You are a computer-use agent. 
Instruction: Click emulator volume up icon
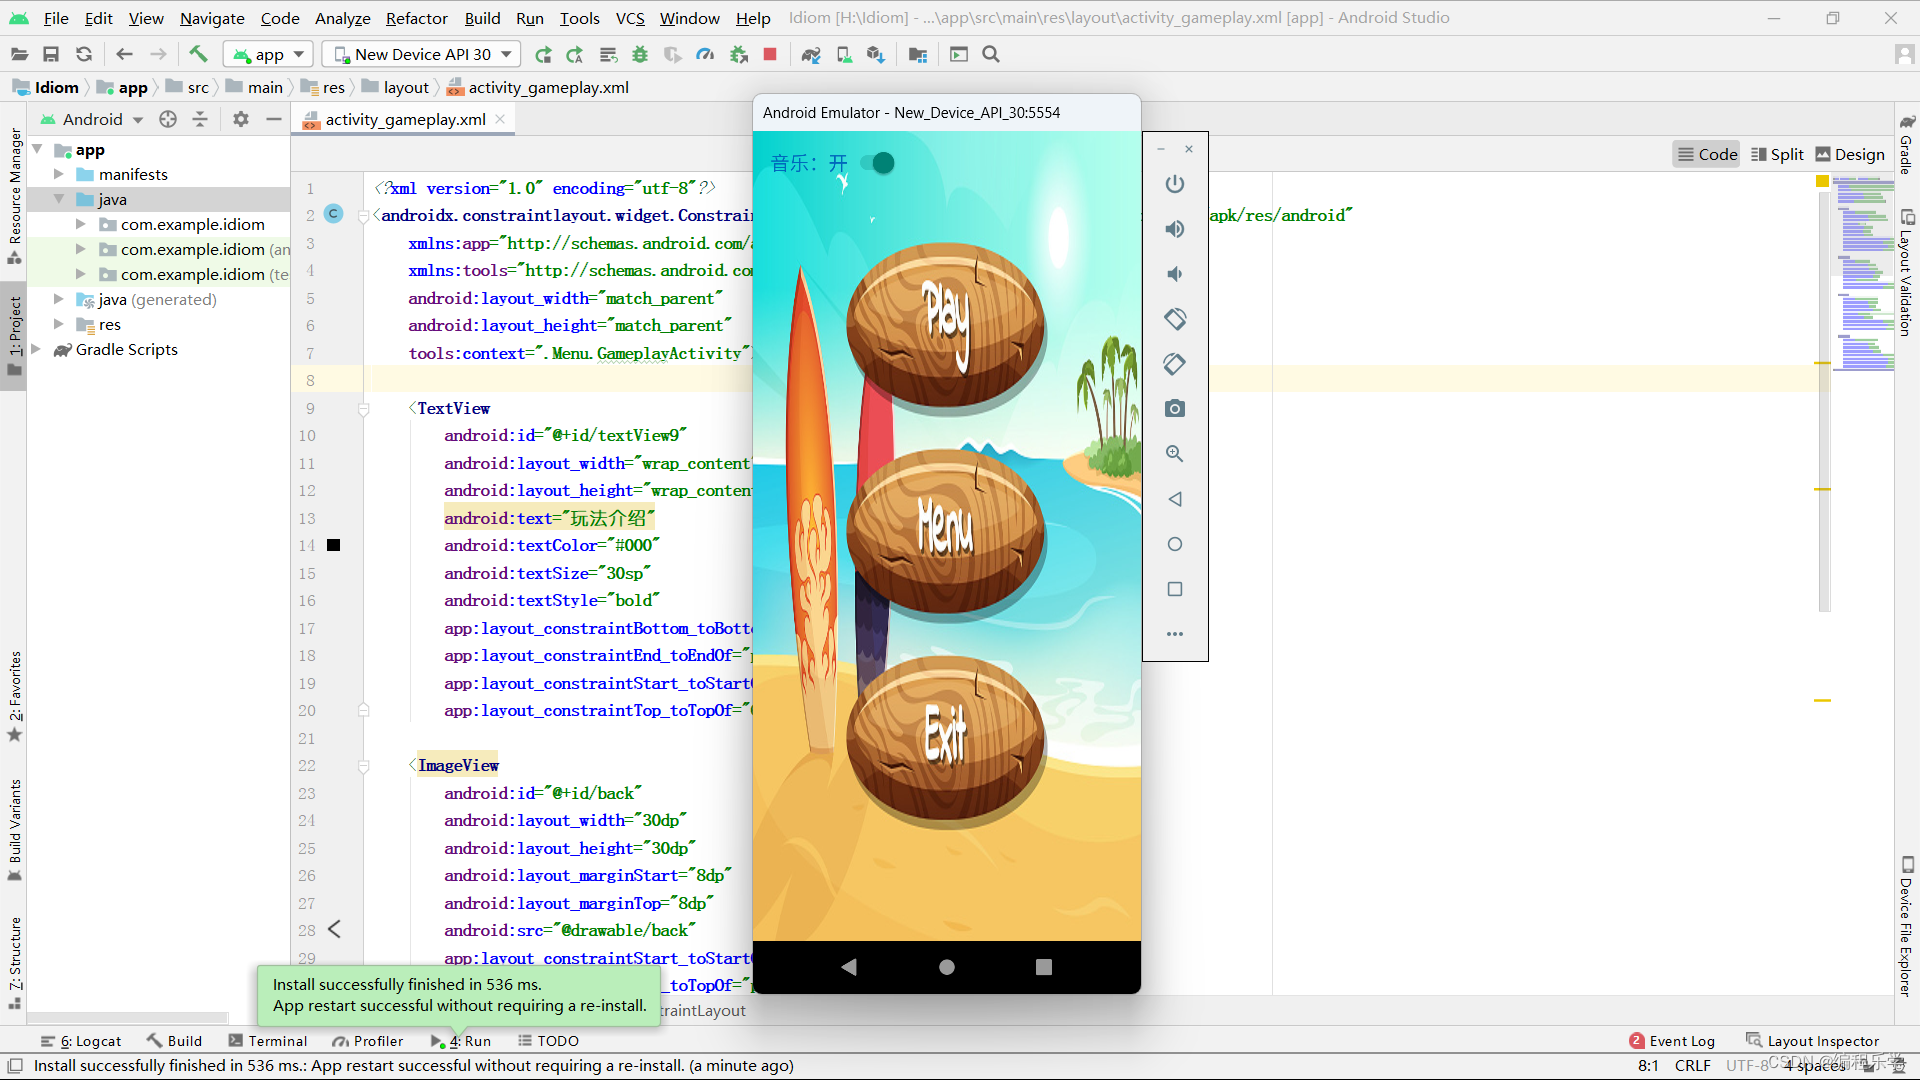pyautogui.click(x=1175, y=229)
